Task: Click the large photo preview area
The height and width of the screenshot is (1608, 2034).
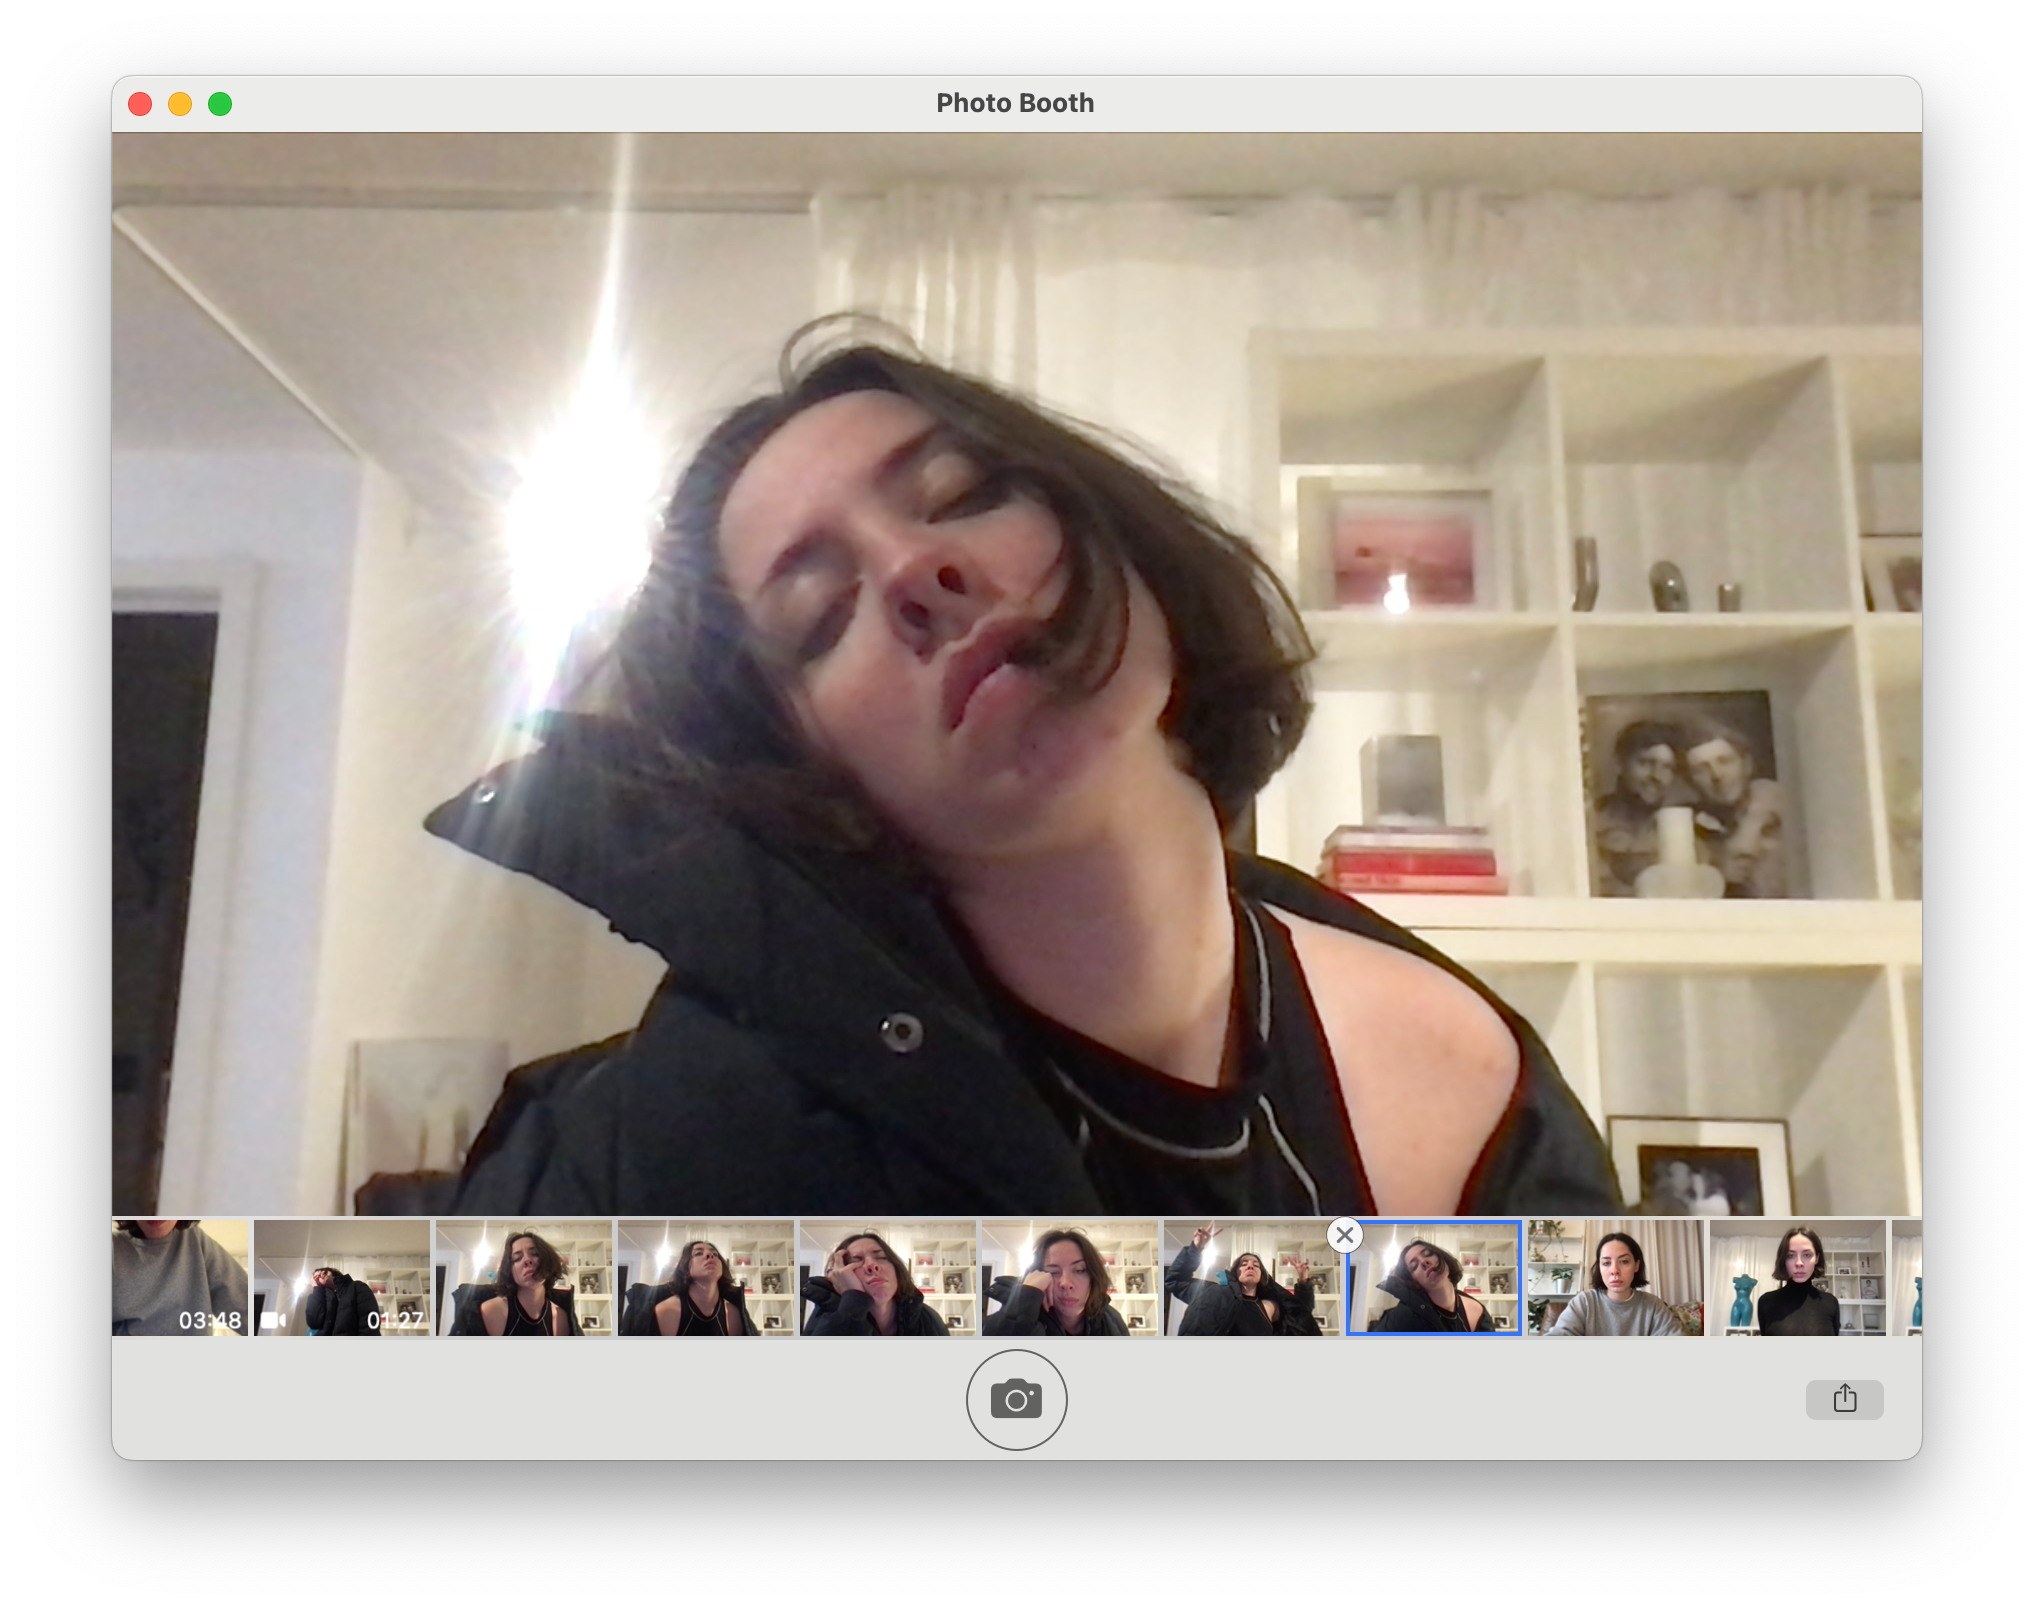Action: pyautogui.click(x=1016, y=673)
